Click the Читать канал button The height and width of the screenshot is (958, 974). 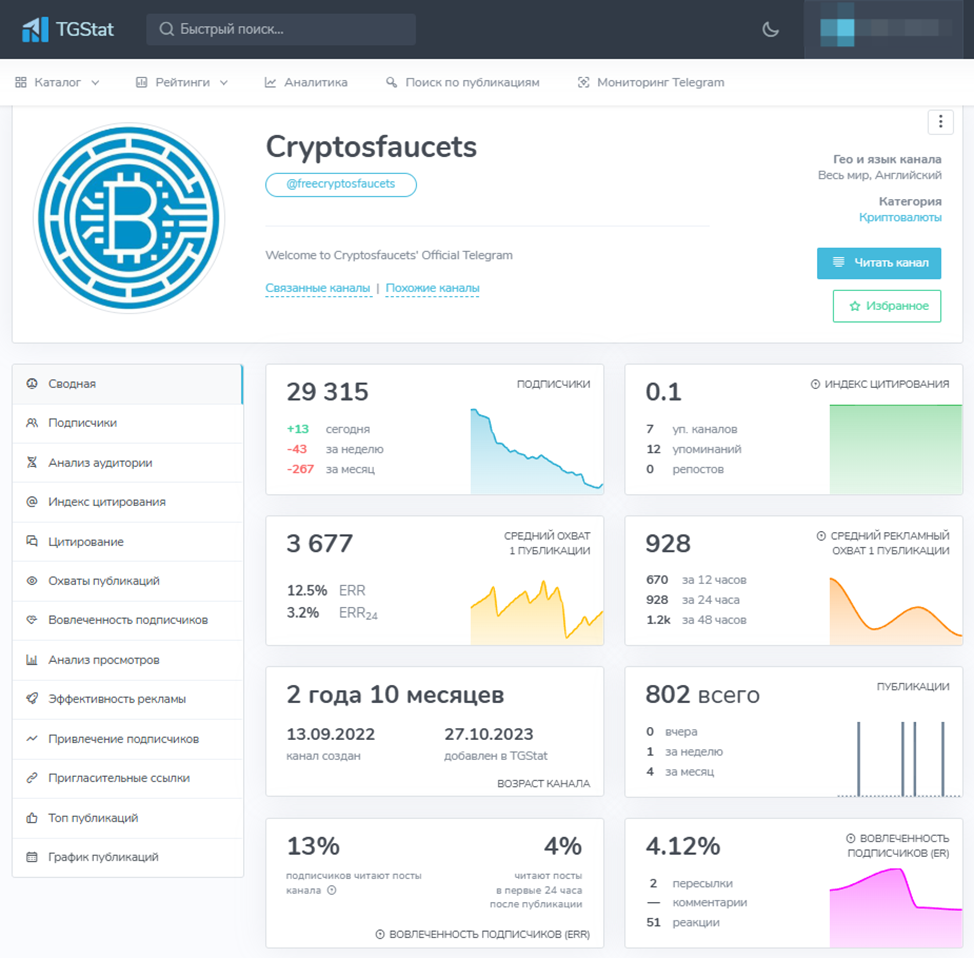point(878,263)
